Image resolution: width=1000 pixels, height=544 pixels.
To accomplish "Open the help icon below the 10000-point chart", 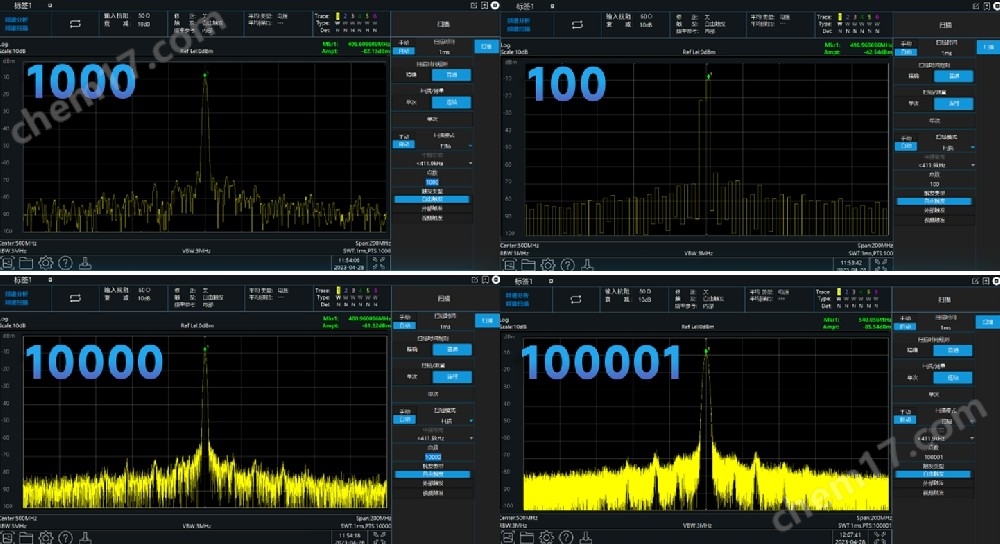I will coord(65,538).
